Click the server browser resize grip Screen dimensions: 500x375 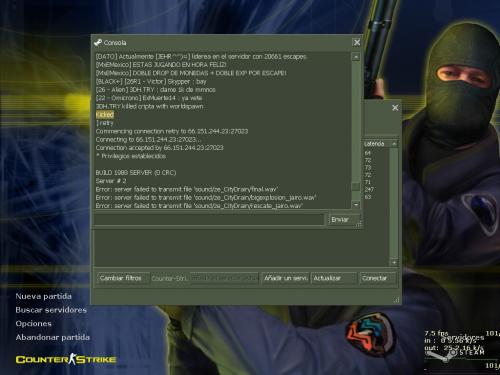coord(396,300)
